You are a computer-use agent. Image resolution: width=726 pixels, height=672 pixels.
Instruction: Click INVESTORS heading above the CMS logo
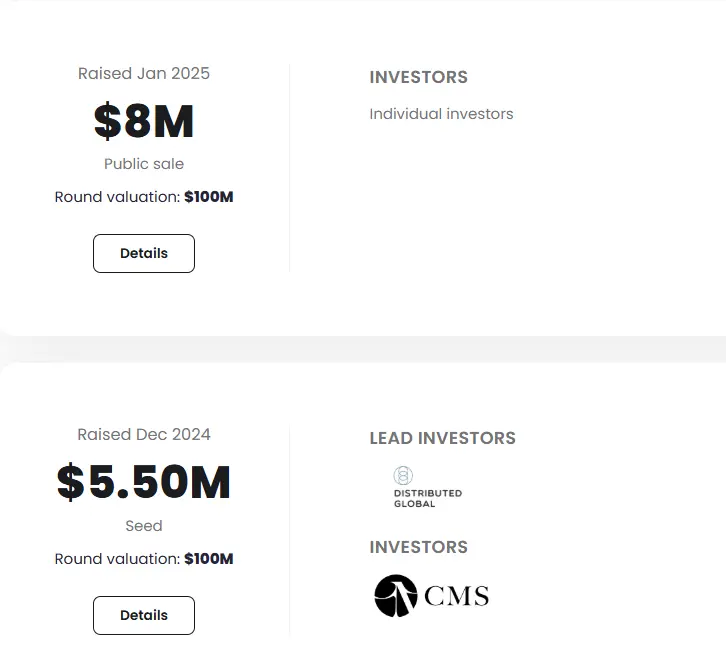[x=418, y=547]
